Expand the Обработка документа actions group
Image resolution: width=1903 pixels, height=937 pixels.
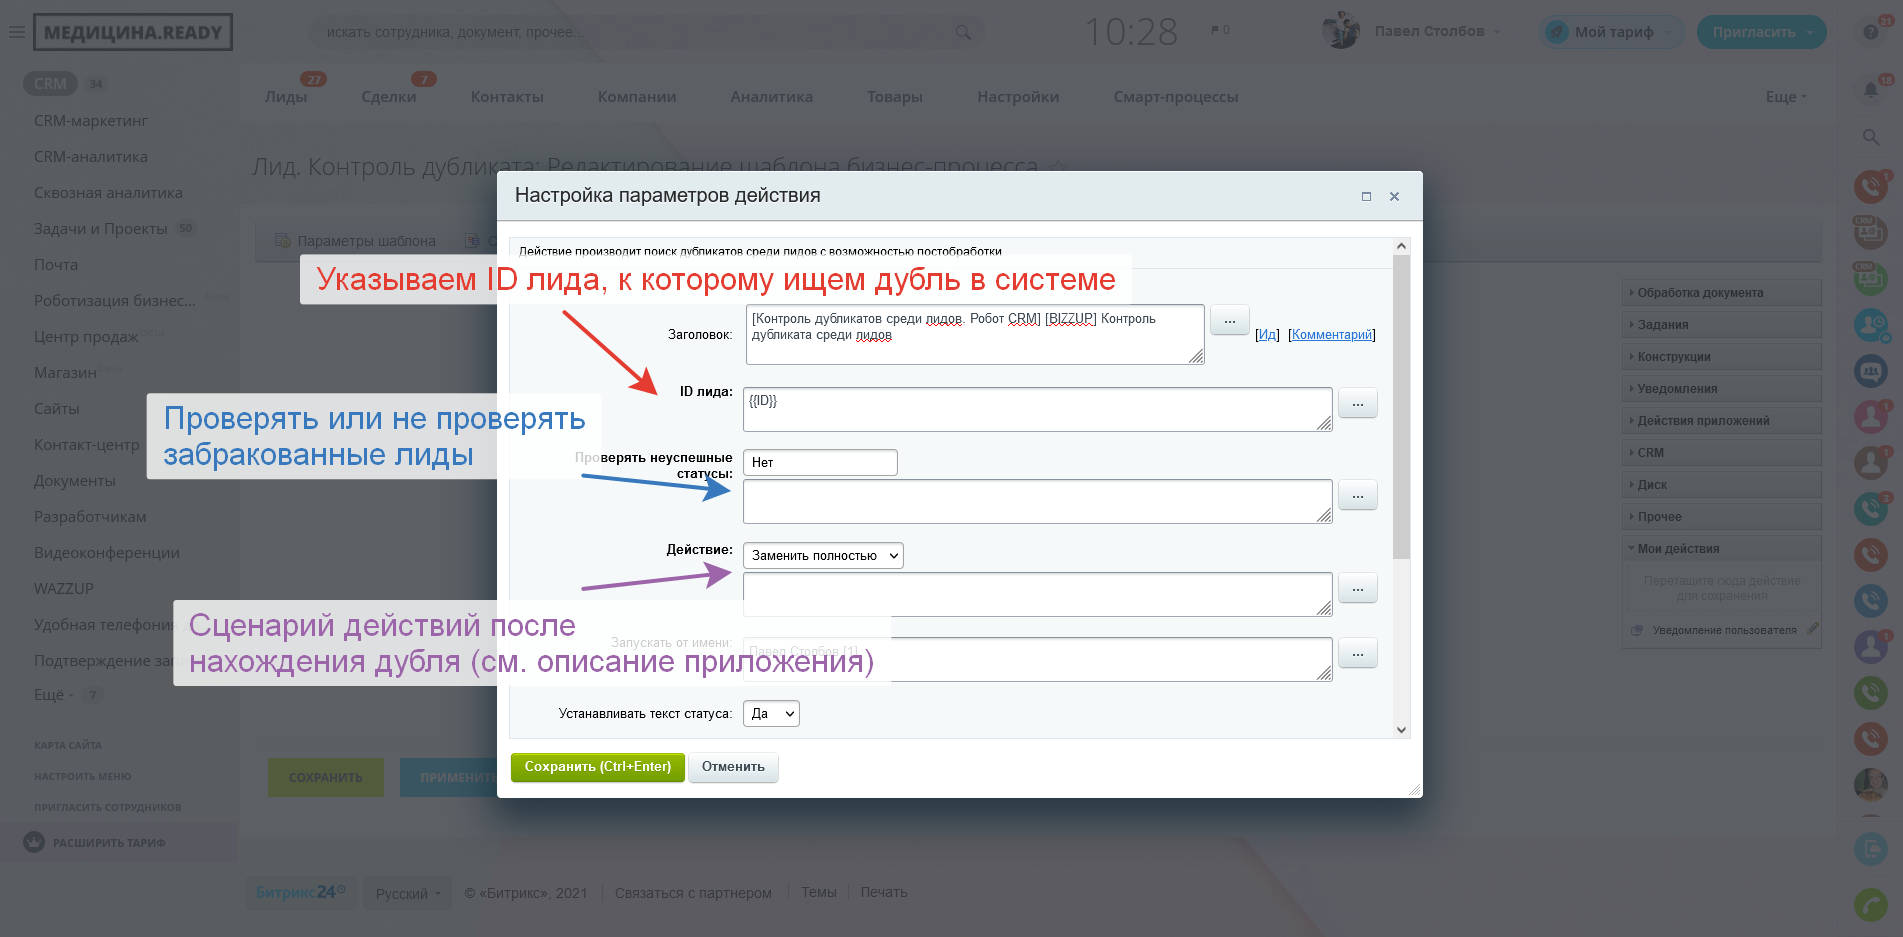1721,293
